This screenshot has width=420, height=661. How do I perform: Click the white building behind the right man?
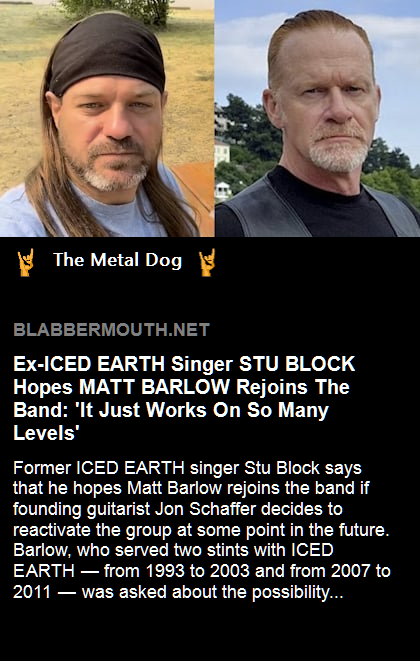(222, 153)
